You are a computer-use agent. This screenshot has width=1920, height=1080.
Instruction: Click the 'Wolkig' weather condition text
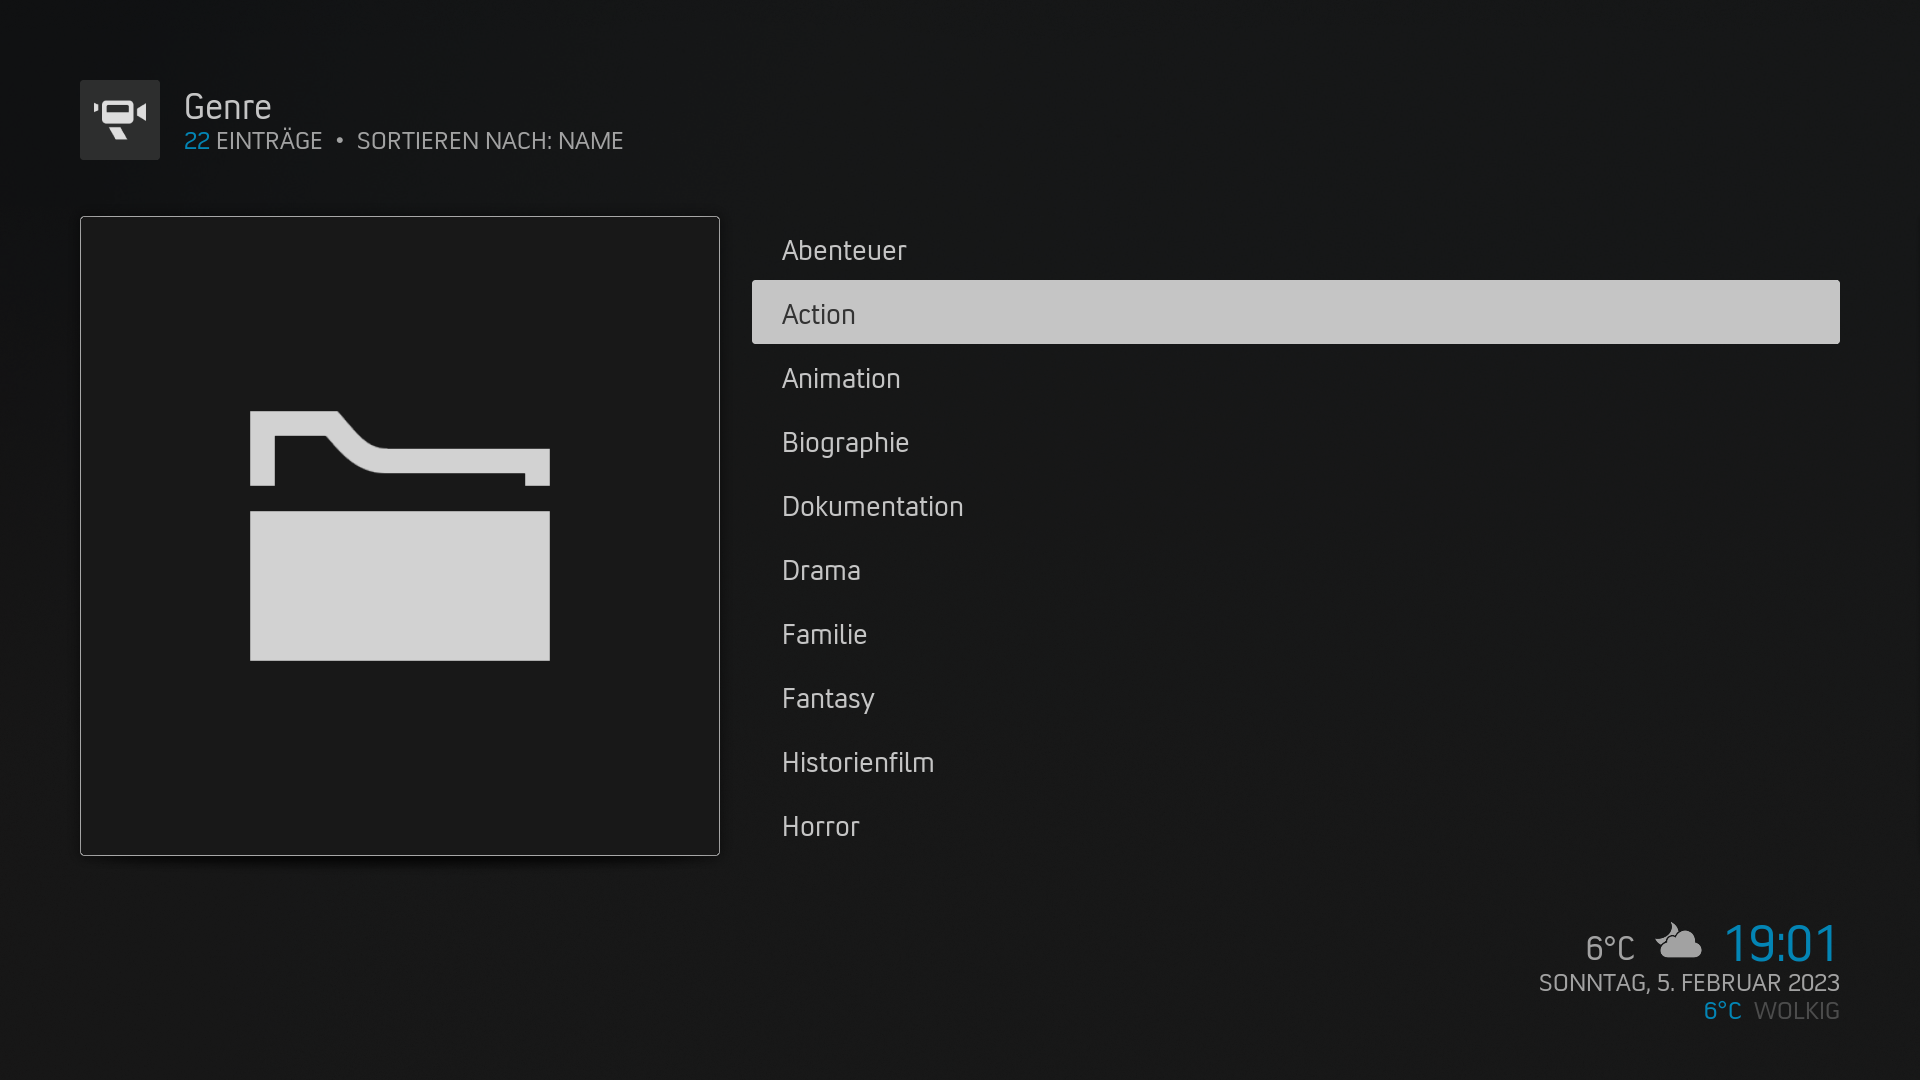click(x=1797, y=1011)
